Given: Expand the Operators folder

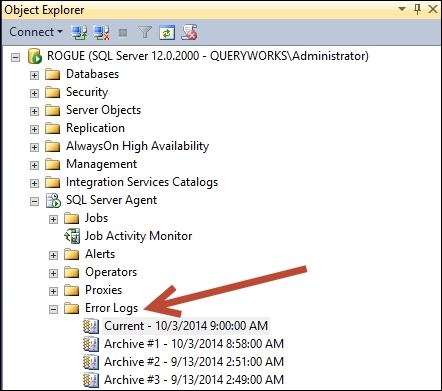Looking at the screenshot, I should [x=53, y=273].
